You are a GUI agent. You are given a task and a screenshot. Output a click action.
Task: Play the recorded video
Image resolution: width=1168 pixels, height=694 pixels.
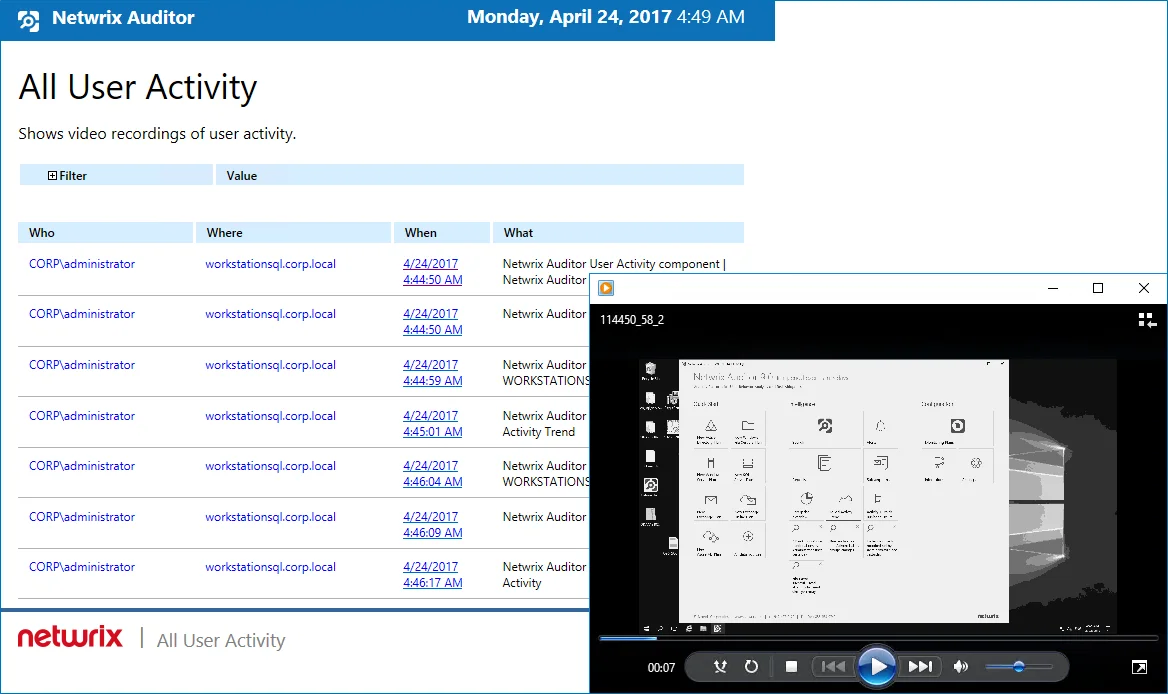click(877, 666)
